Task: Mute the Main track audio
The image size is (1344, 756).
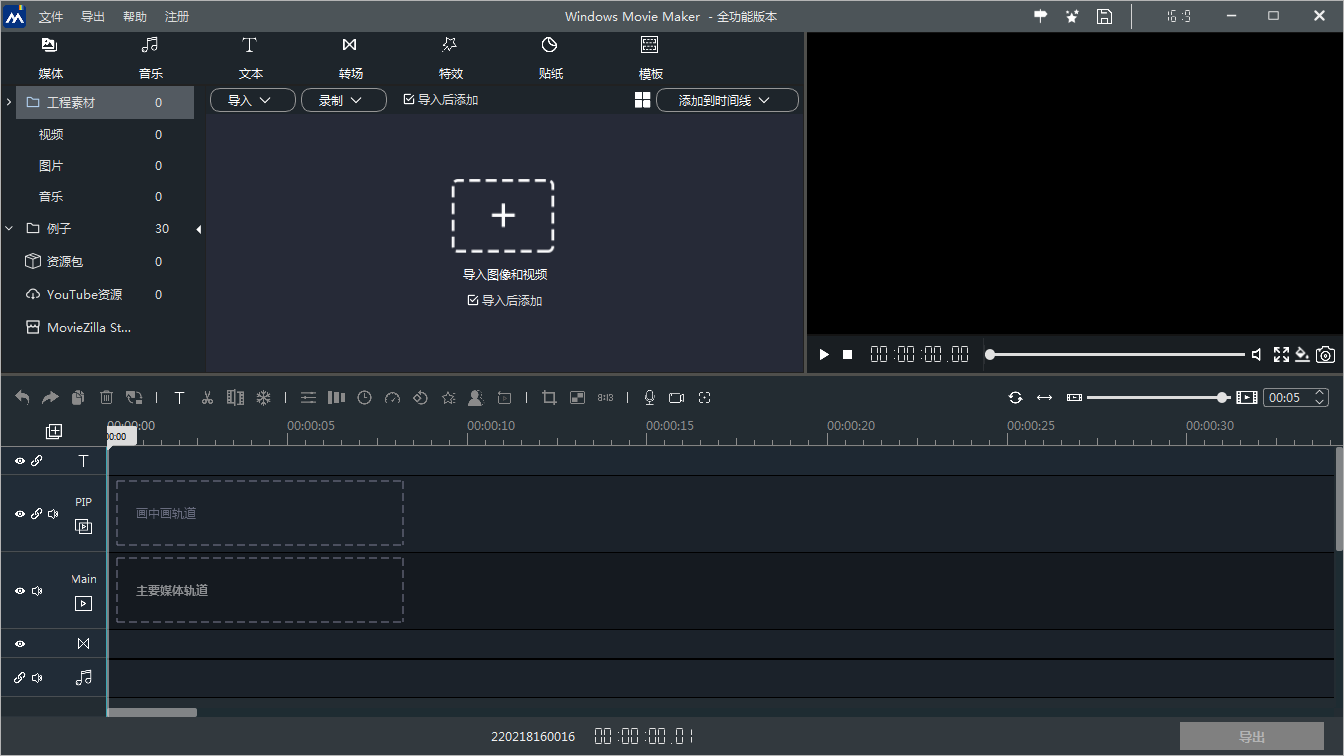Action: (37, 591)
